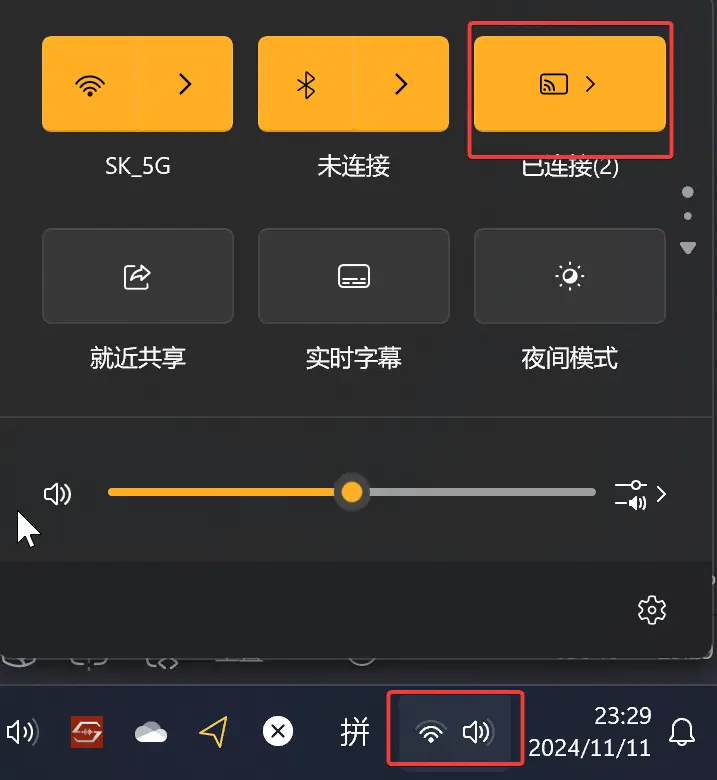Open clock showing 23:29 date
This screenshot has height=780, width=717.
click(x=590, y=732)
